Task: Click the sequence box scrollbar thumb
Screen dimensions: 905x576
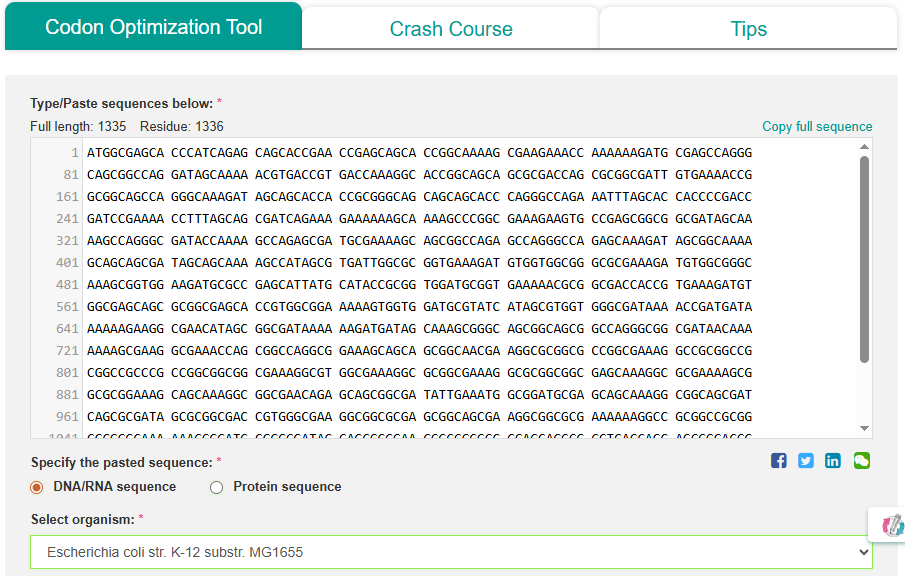Action: 864,260
